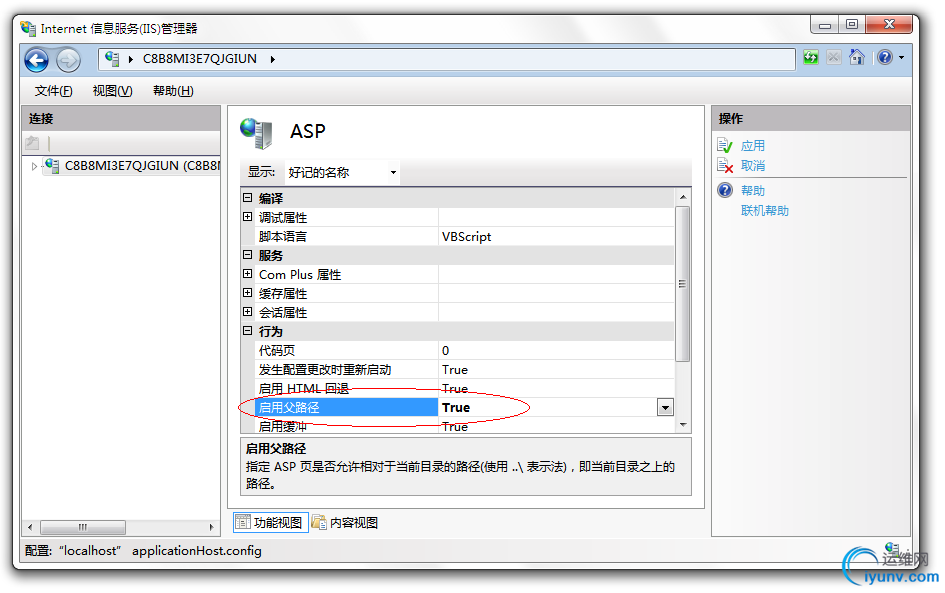Click vertical scrollbar thumb in property grid
This screenshot has height=593, width=945.
682,284
